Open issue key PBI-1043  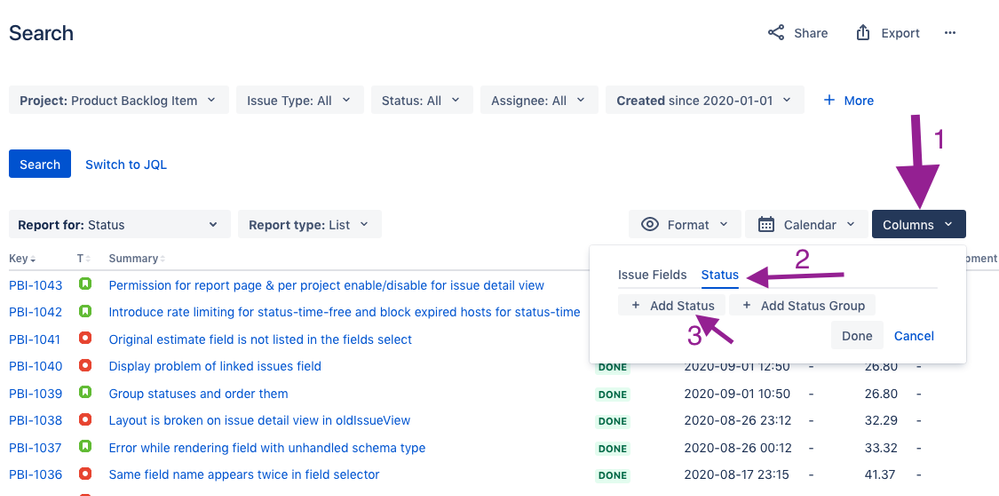(36, 285)
